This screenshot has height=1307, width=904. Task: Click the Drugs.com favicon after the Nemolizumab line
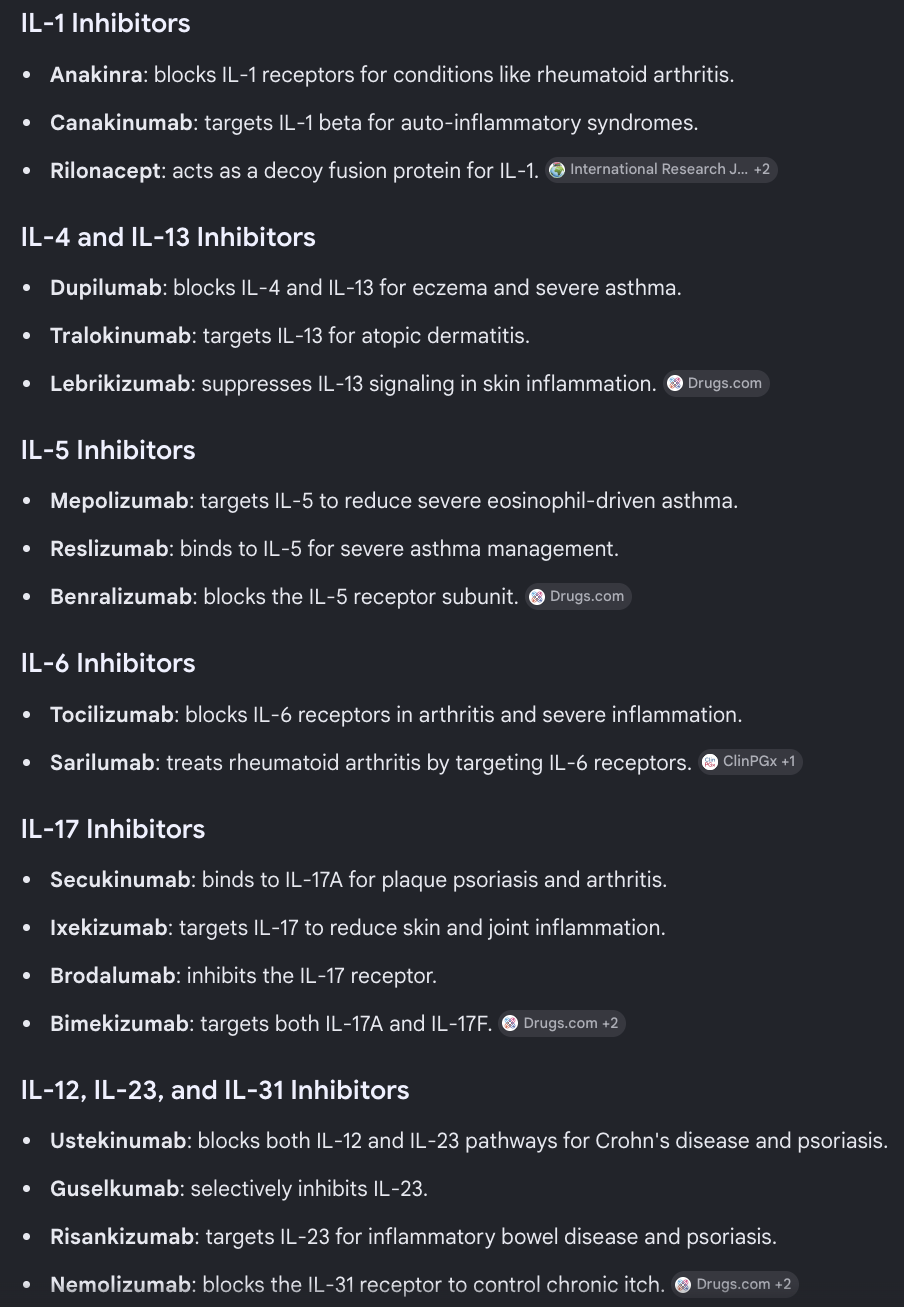[684, 1284]
